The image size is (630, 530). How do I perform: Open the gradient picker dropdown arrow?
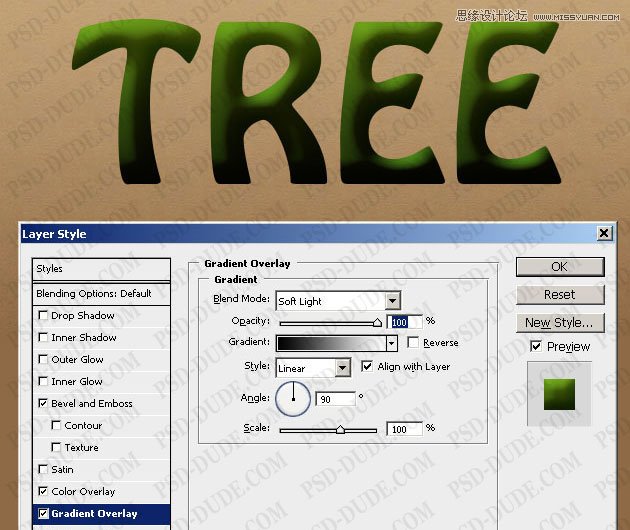(392, 343)
